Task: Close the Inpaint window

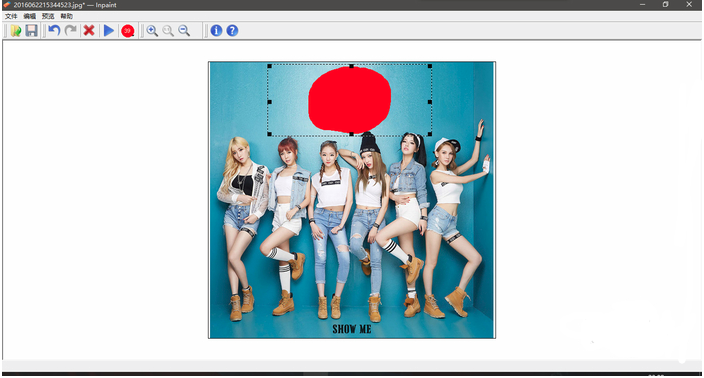Action: point(689,4)
